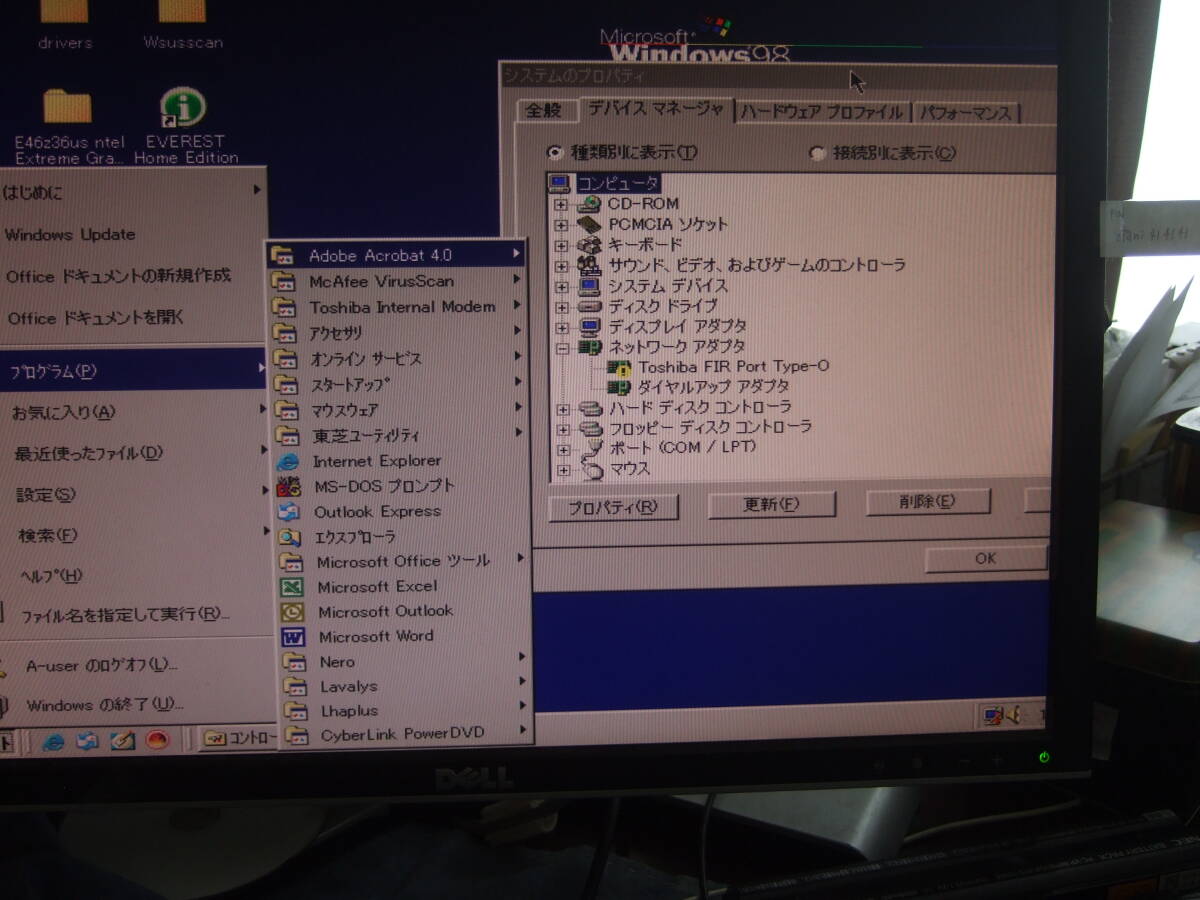Expand the システム デバイス tree node
Viewport: 1200px width, 900px height.
[x=562, y=286]
